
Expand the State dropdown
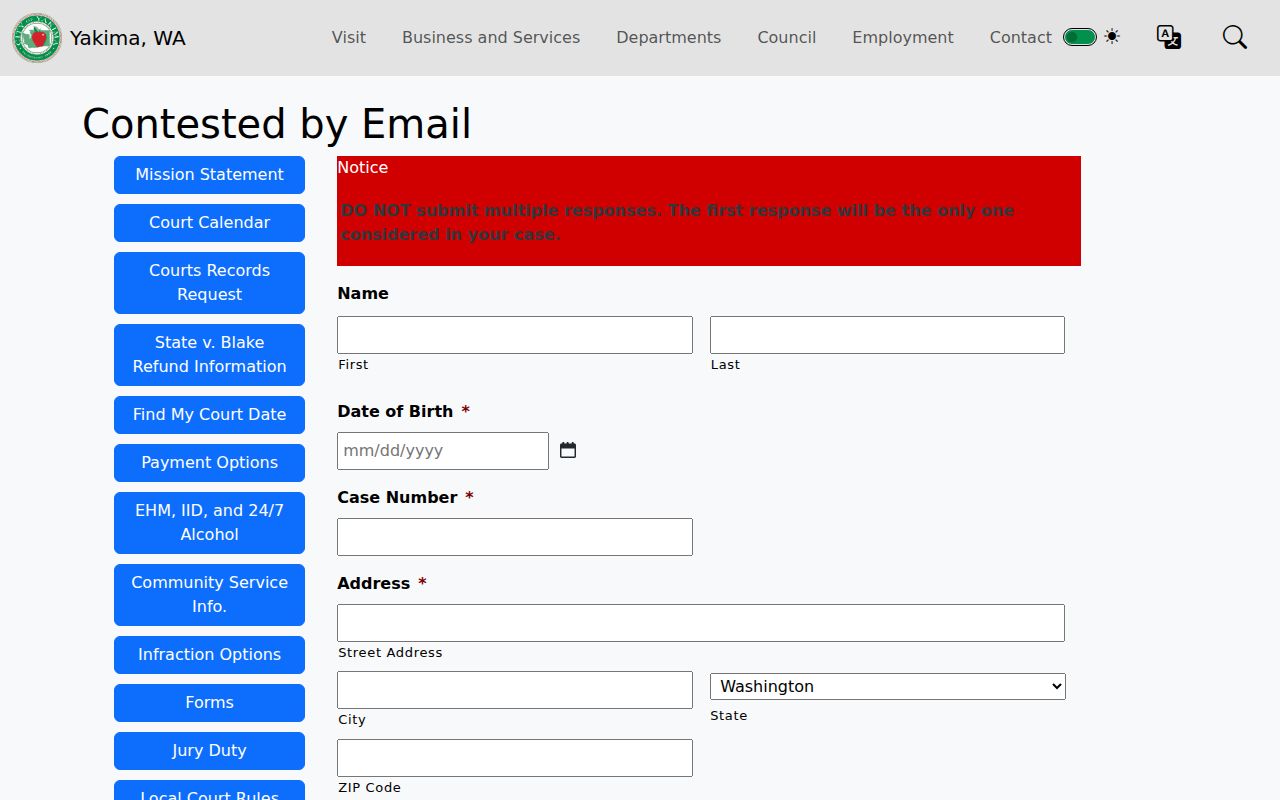(888, 686)
